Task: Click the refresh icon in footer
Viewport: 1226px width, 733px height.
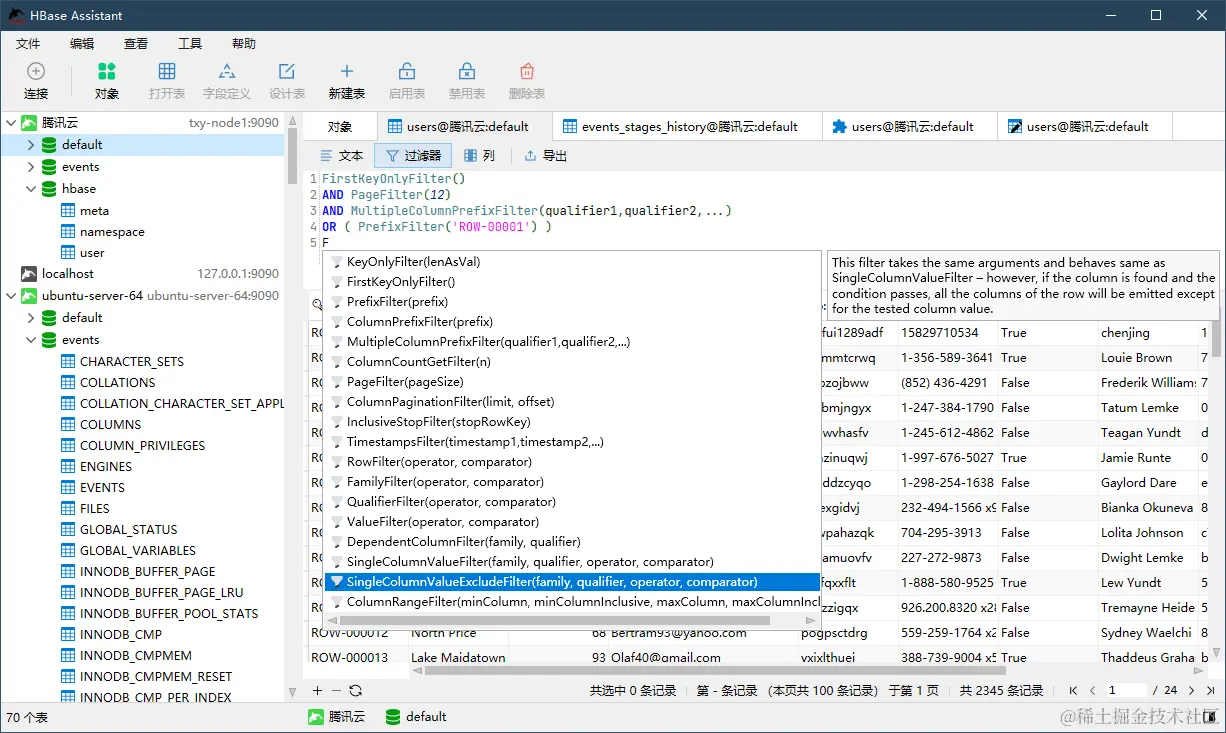Action: (355, 690)
